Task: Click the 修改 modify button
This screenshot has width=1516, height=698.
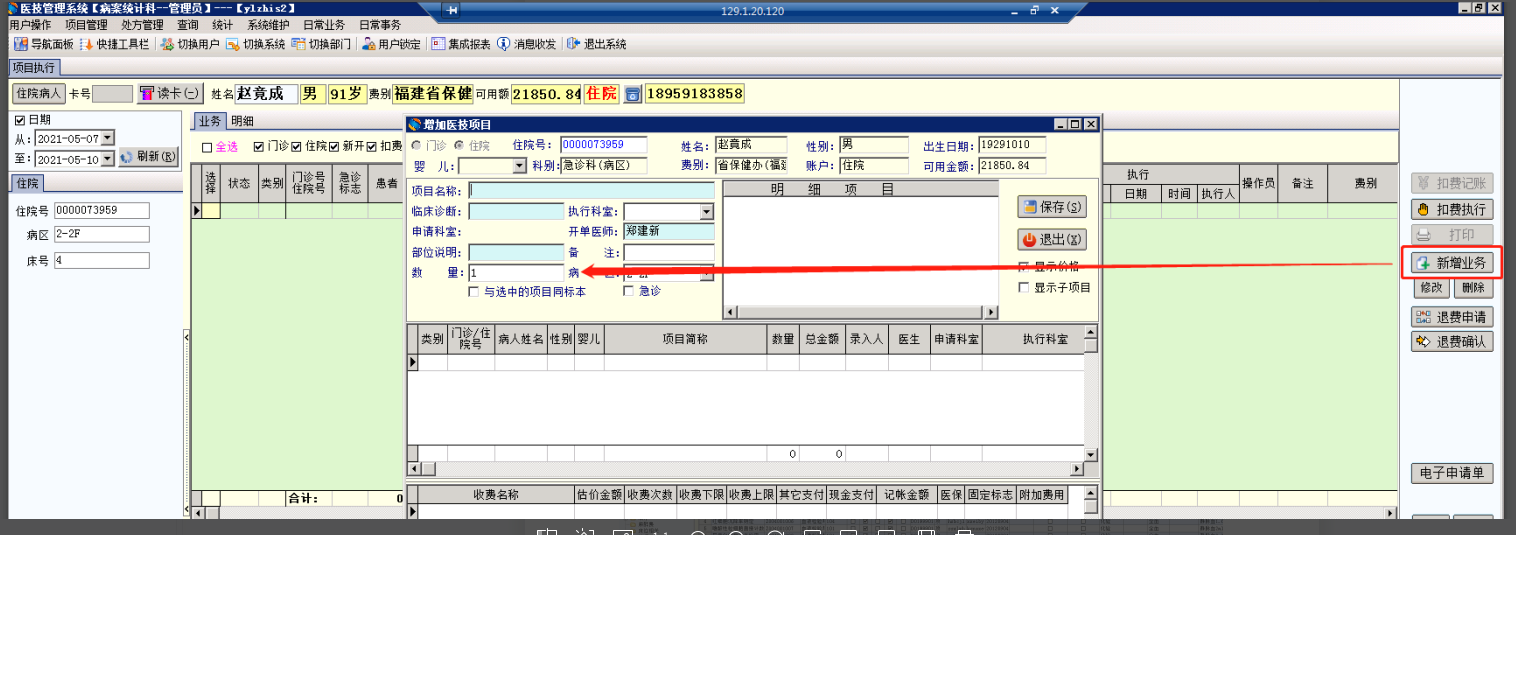Action: pyautogui.click(x=1431, y=288)
